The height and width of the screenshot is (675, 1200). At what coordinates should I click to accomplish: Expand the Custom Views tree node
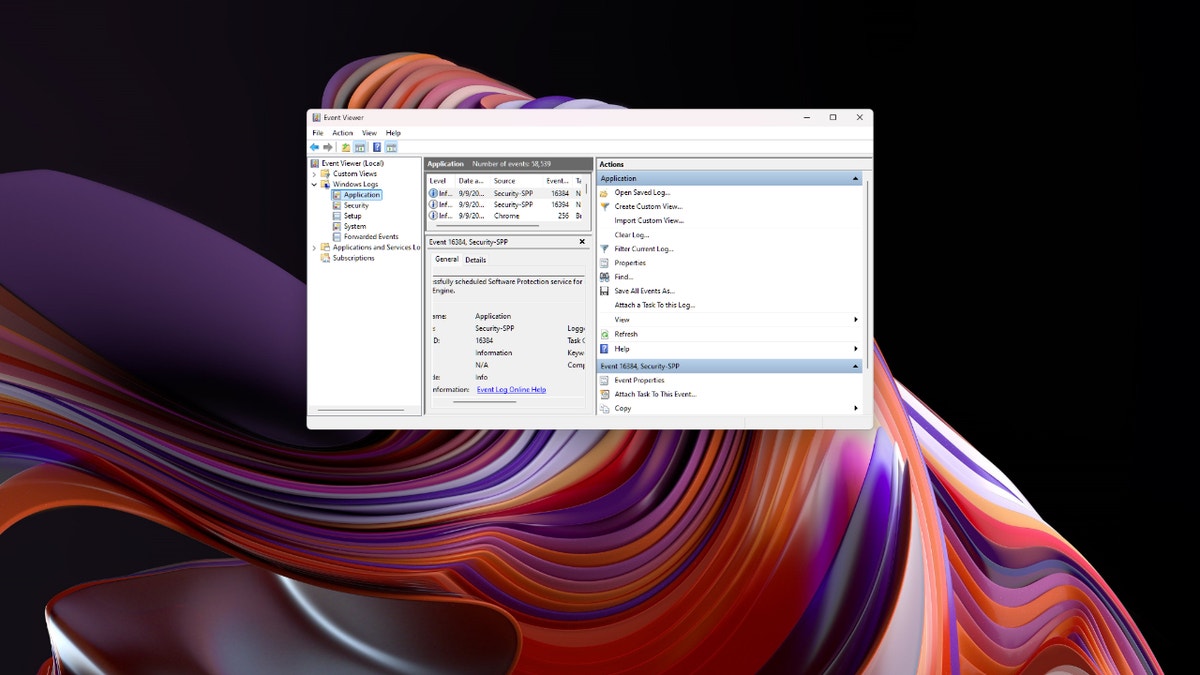tap(314, 174)
